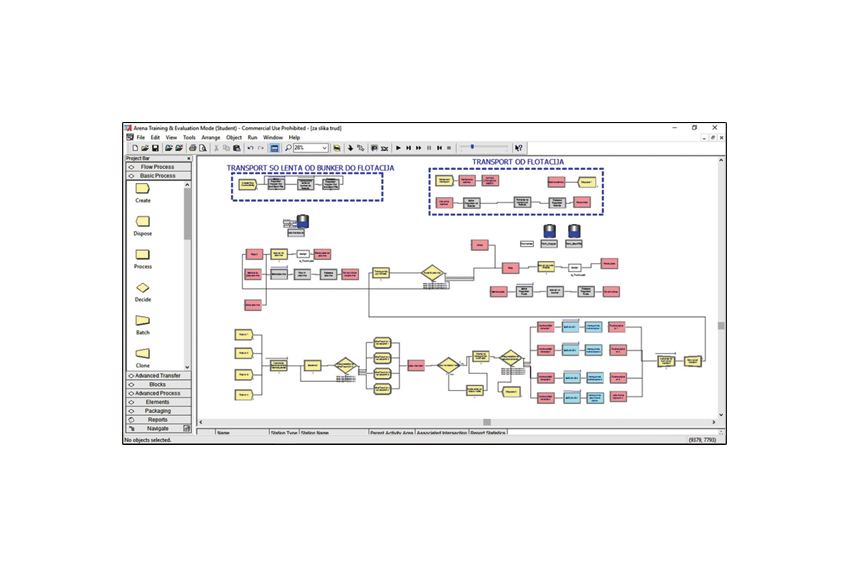
Task: Collapse the Basic Process panel
Action: tap(158, 176)
